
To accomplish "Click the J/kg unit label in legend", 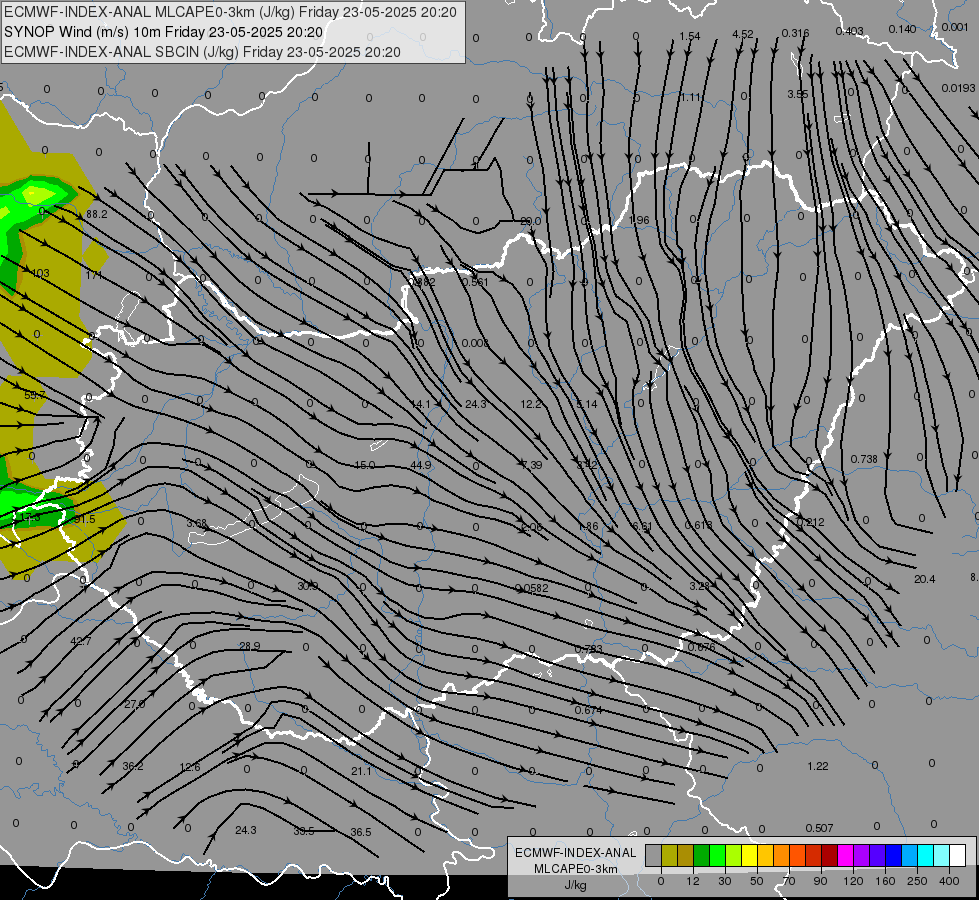I will (x=576, y=885).
